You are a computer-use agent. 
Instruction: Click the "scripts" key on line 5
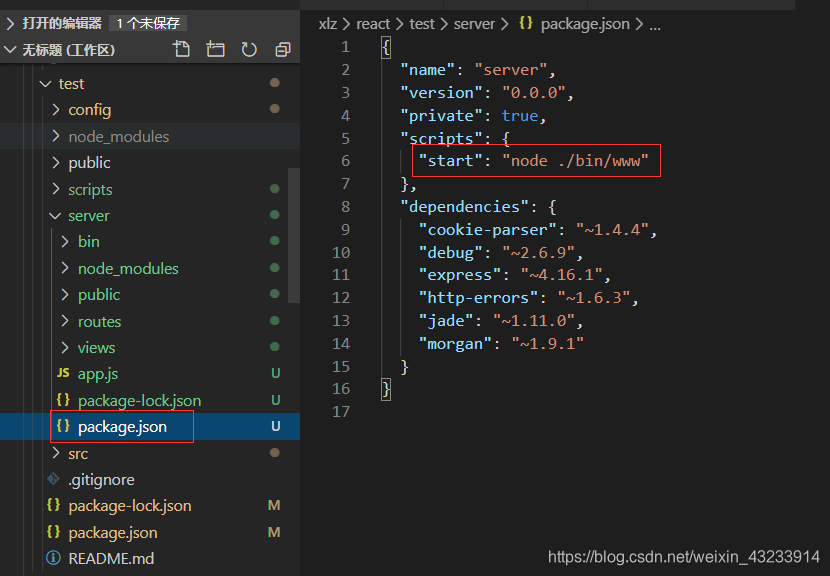point(441,138)
